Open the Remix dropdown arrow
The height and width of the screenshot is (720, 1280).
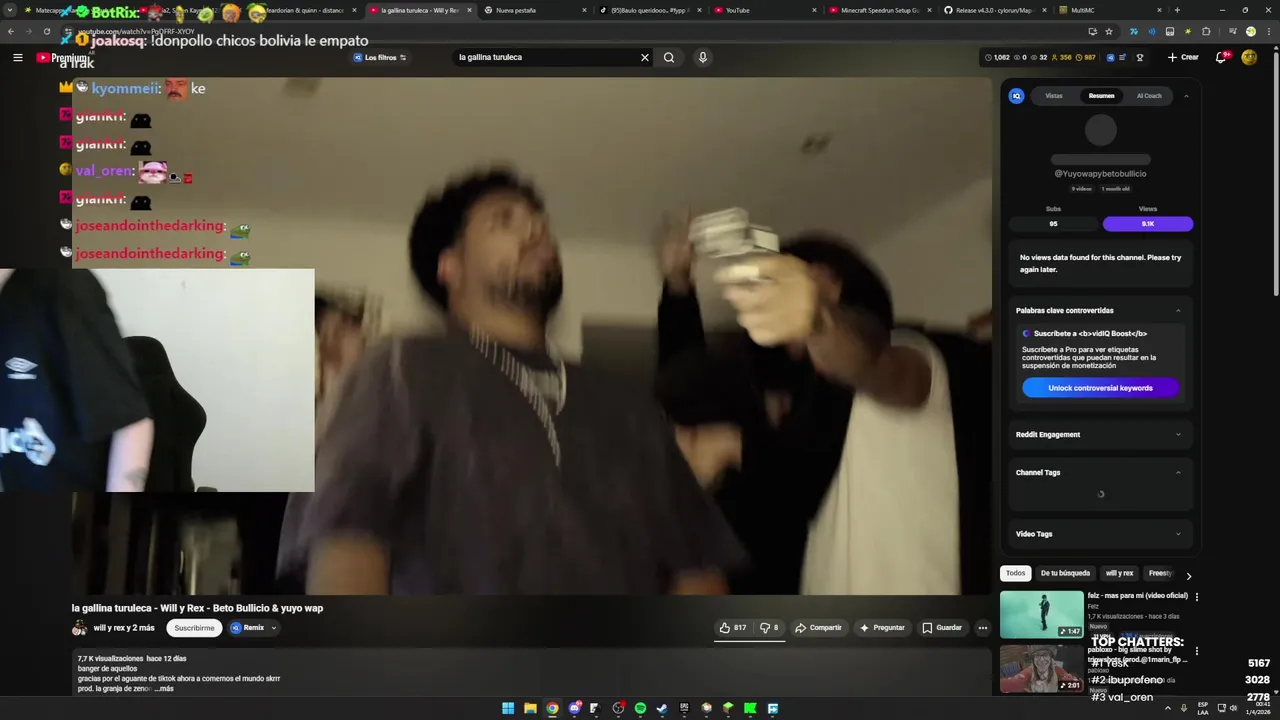click(x=274, y=628)
